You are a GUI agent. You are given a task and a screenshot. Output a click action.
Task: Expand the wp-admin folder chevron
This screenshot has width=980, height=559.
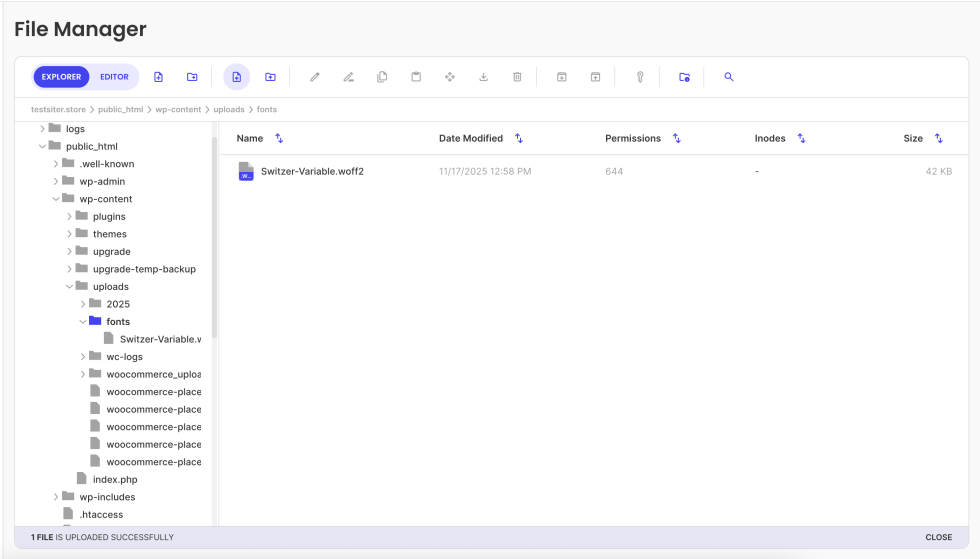(56, 182)
